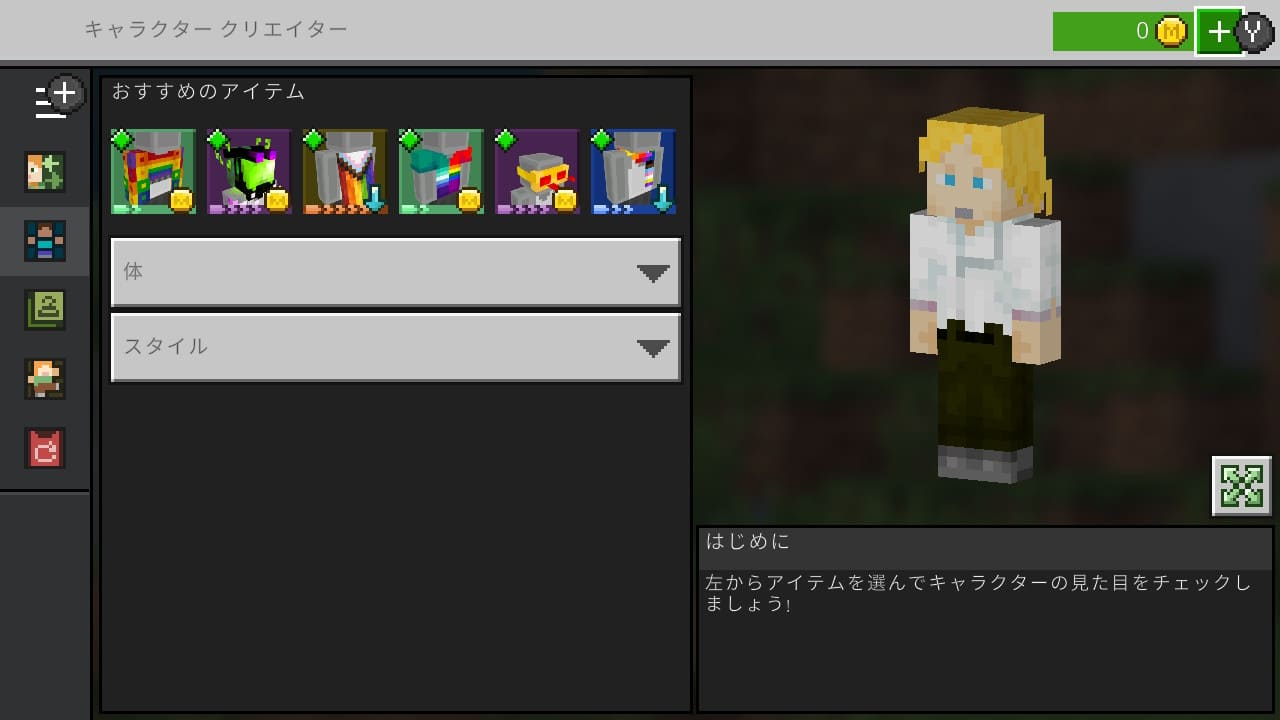The width and height of the screenshot is (1280, 720).
Task: Open the emotes tab with running Alex icon
Action: point(45,379)
